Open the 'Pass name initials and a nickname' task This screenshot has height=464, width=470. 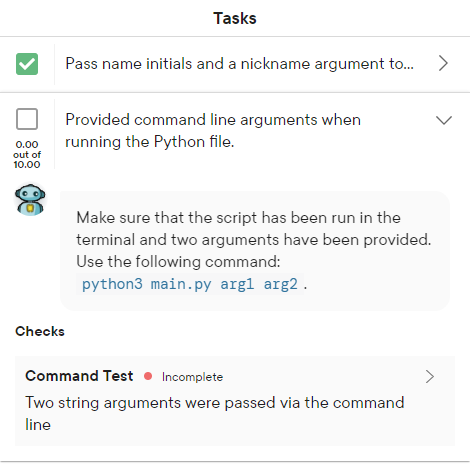[239, 64]
